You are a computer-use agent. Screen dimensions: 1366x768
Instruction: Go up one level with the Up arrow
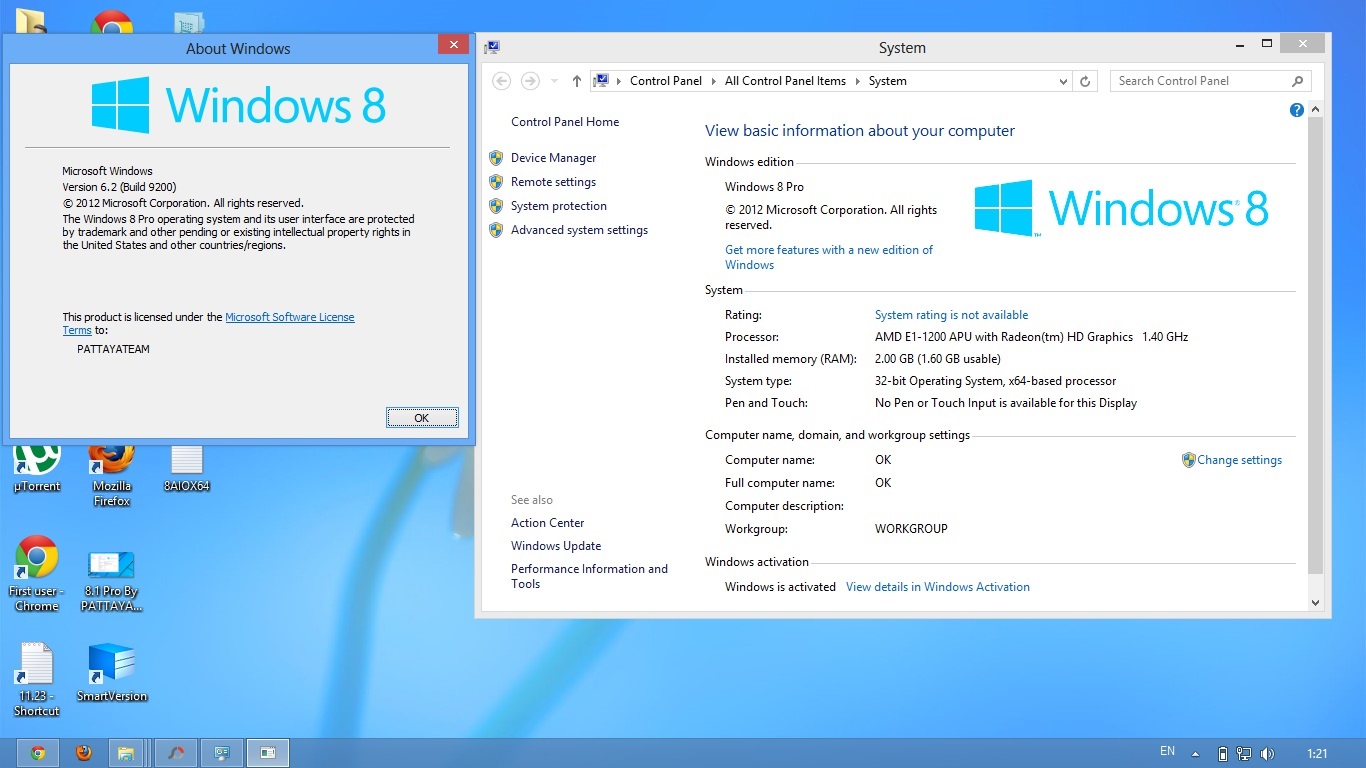[577, 81]
